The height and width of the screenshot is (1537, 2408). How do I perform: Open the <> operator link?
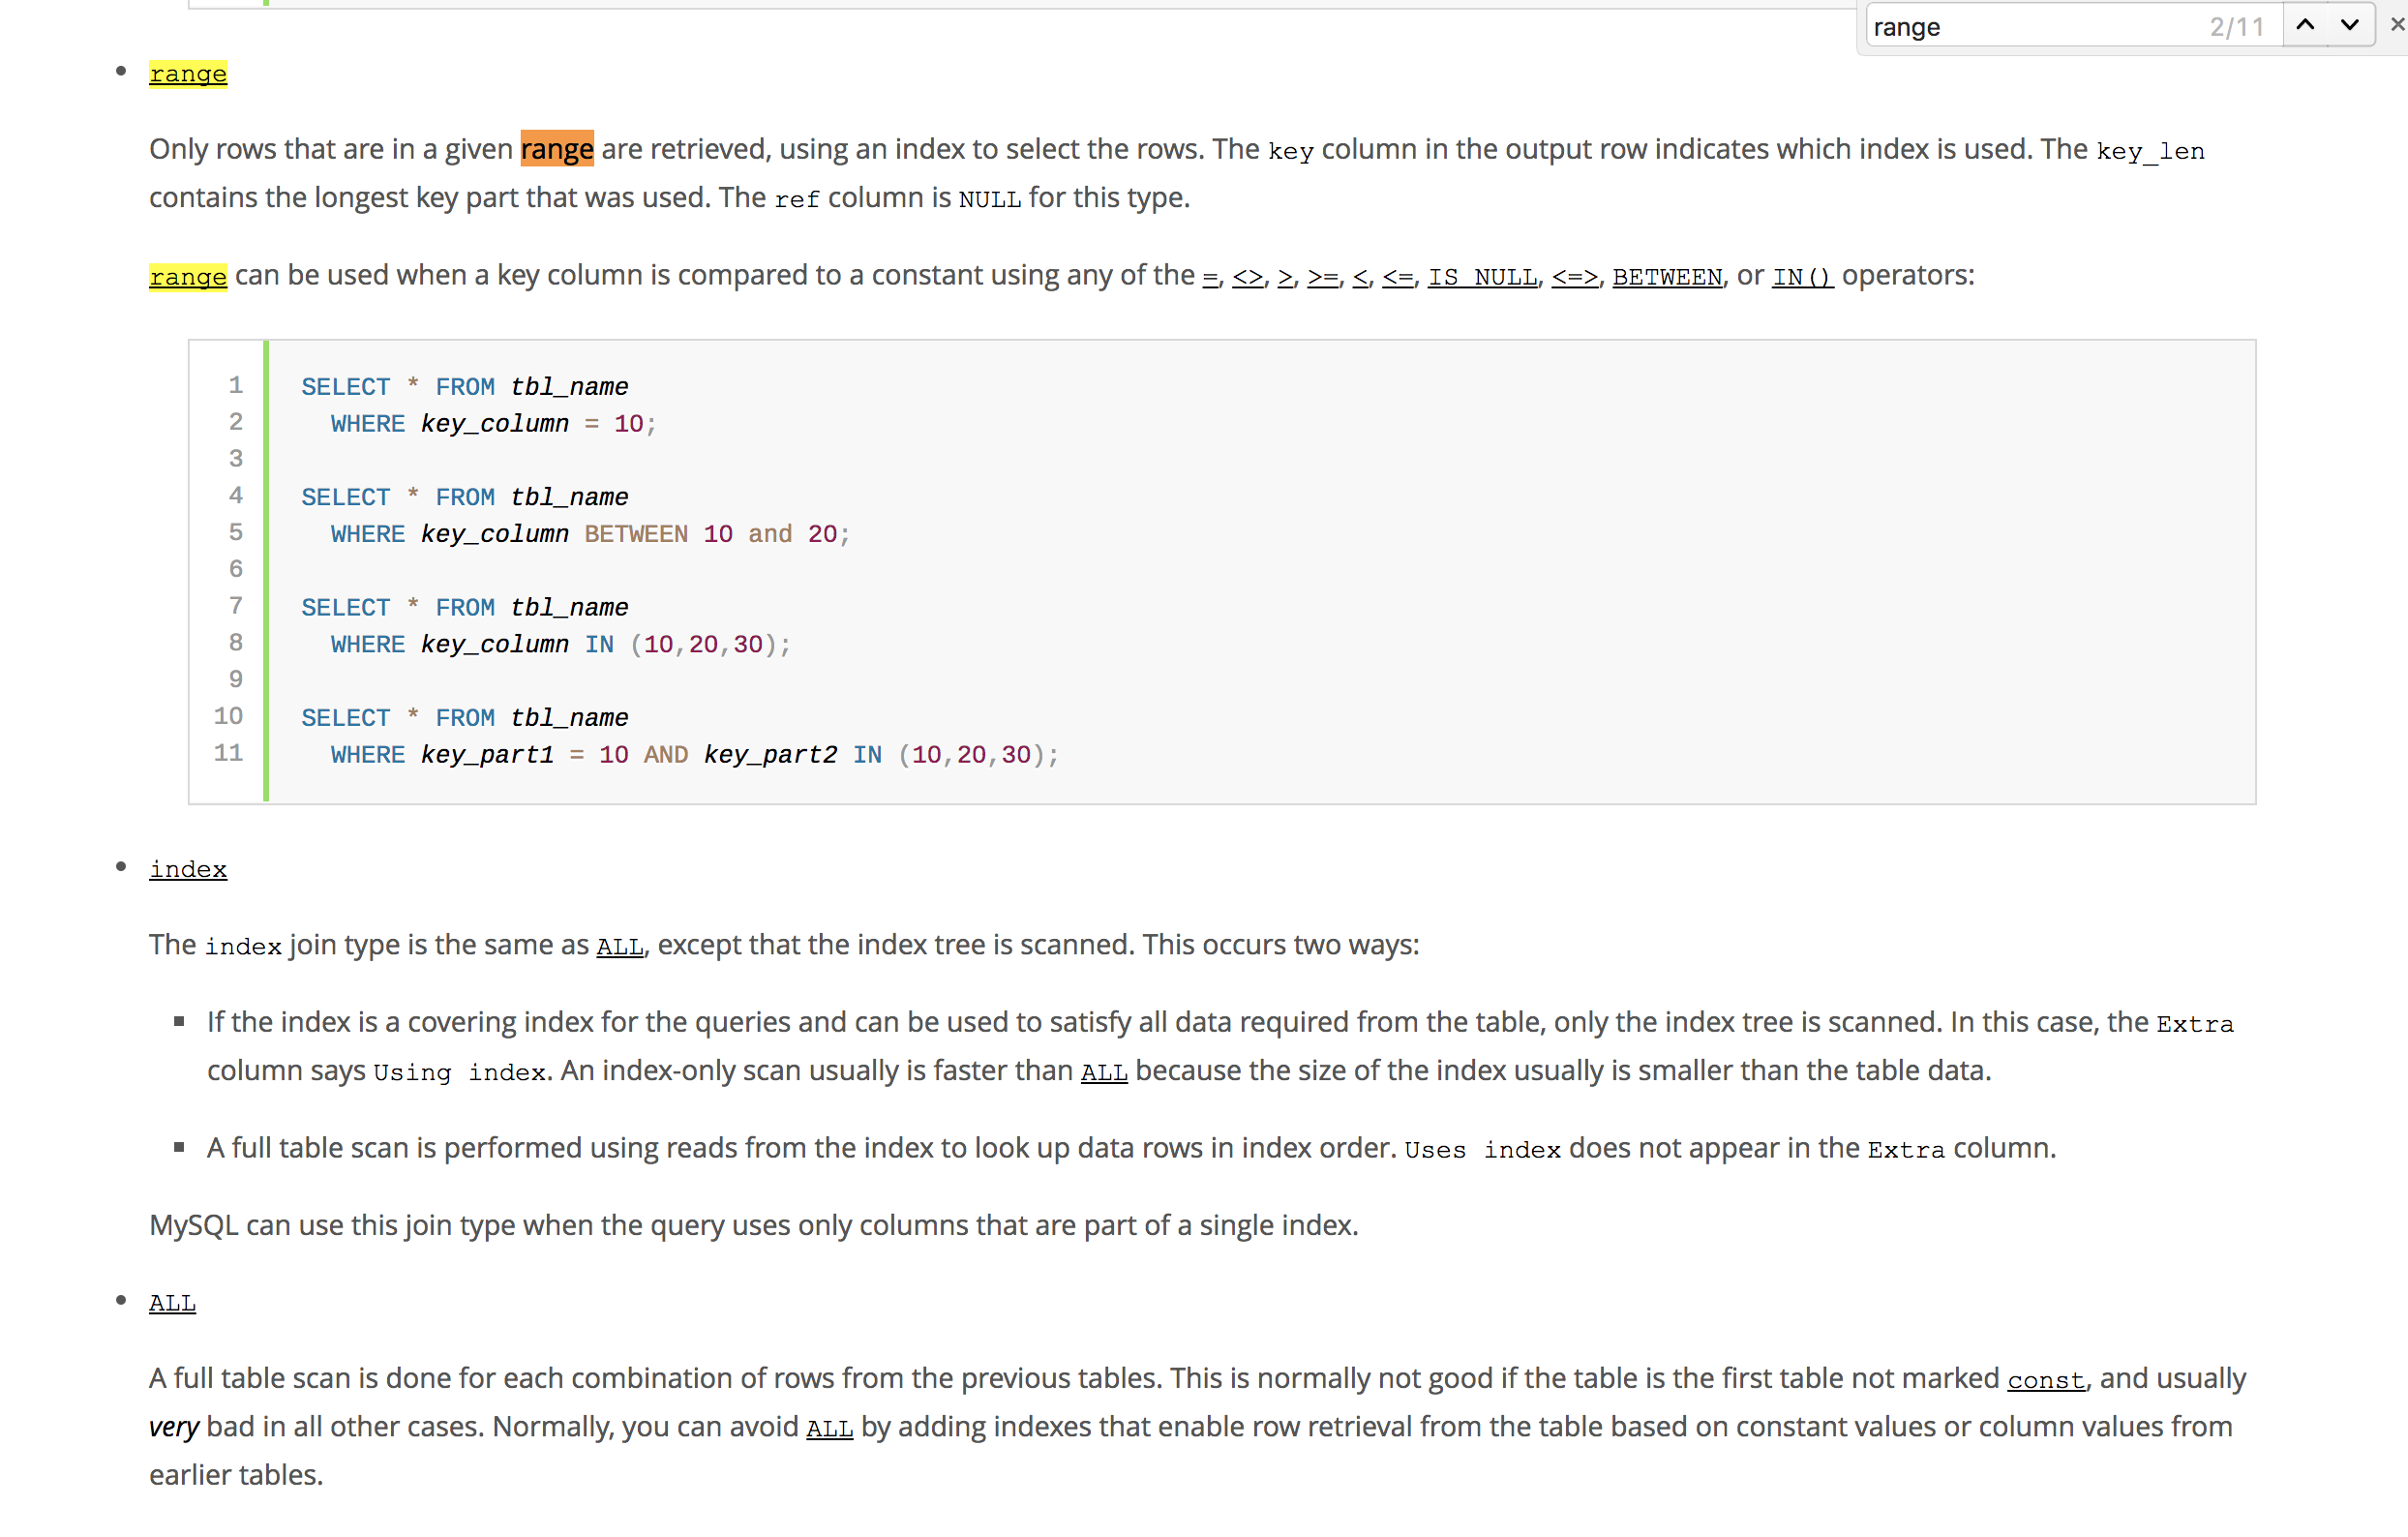tap(1247, 277)
